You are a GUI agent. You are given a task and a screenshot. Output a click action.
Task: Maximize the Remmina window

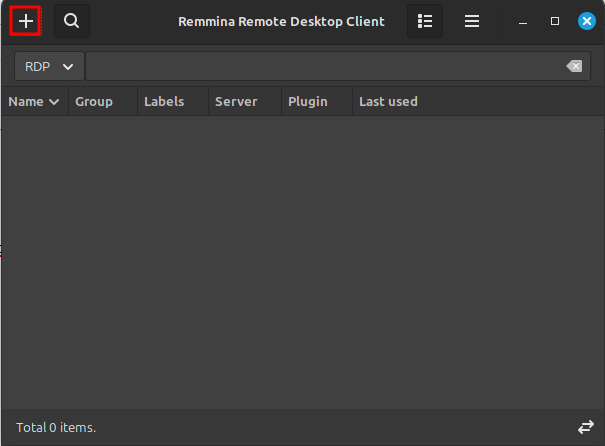coord(555,21)
